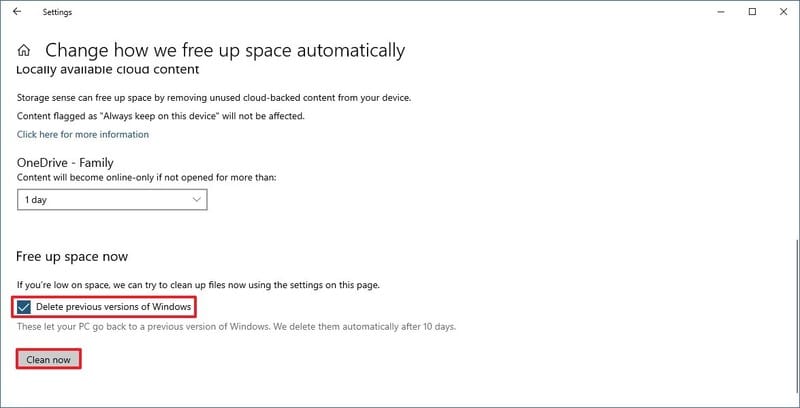Image resolution: width=800 pixels, height=408 pixels.
Task: Click the vertical scrollbar on the right edge
Action: point(795,300)
